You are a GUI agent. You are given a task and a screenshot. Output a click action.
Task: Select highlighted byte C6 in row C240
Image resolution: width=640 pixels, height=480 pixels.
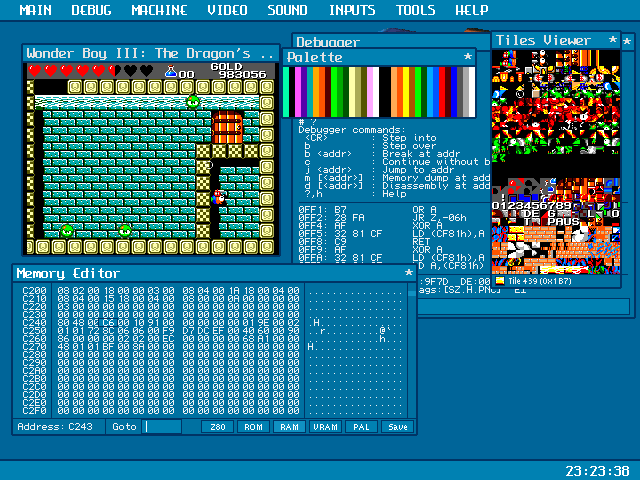coord(108,322)
